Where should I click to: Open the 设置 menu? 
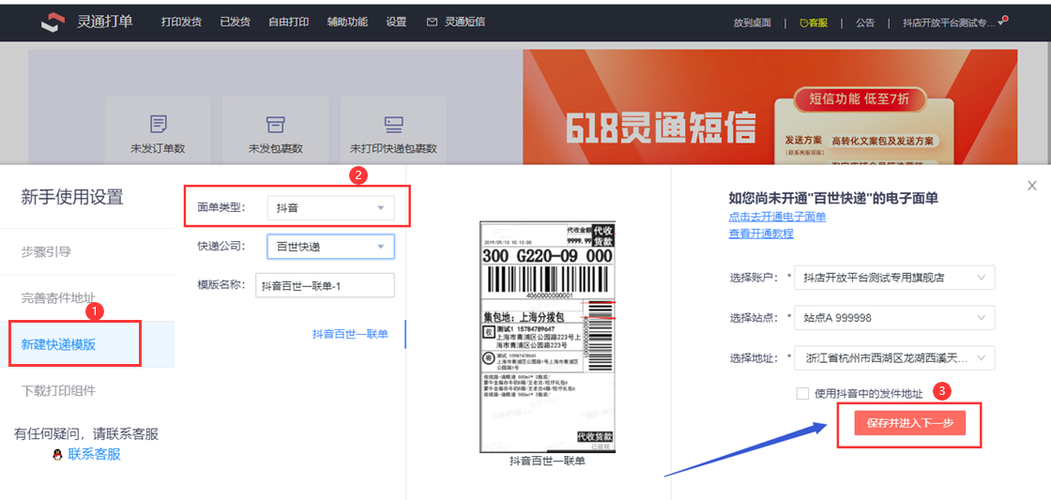[x=396, y=22]
